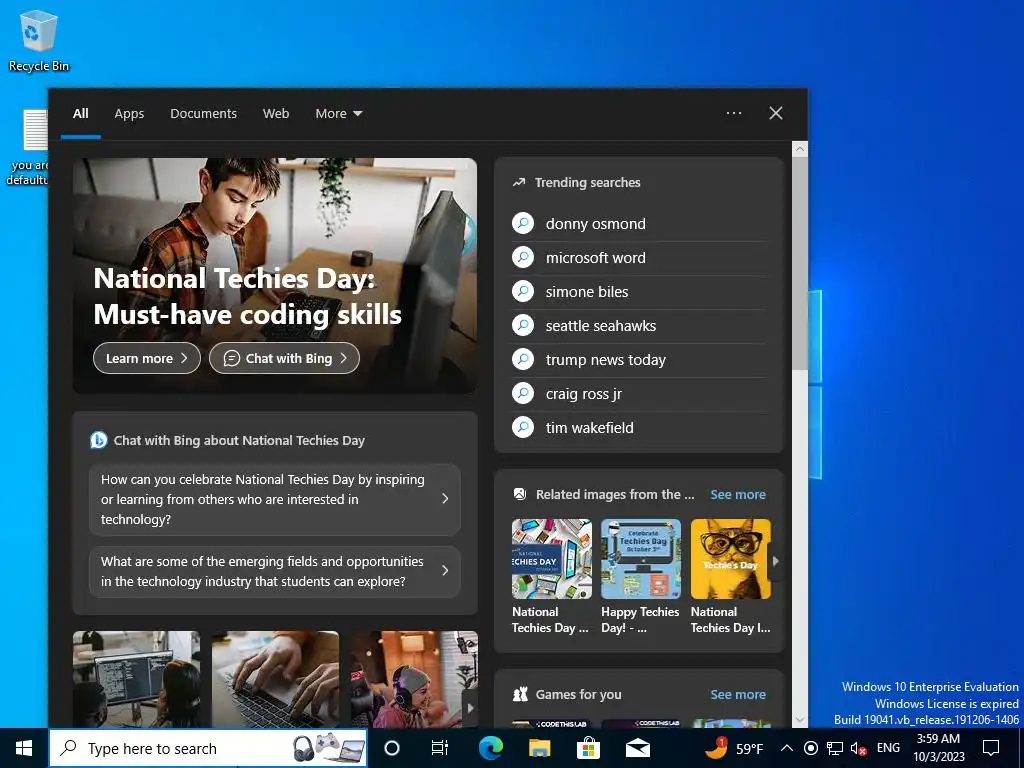Switch to the Web tab
The image size is (1024, 768).
pyautogui.click(x=276, y=114)
